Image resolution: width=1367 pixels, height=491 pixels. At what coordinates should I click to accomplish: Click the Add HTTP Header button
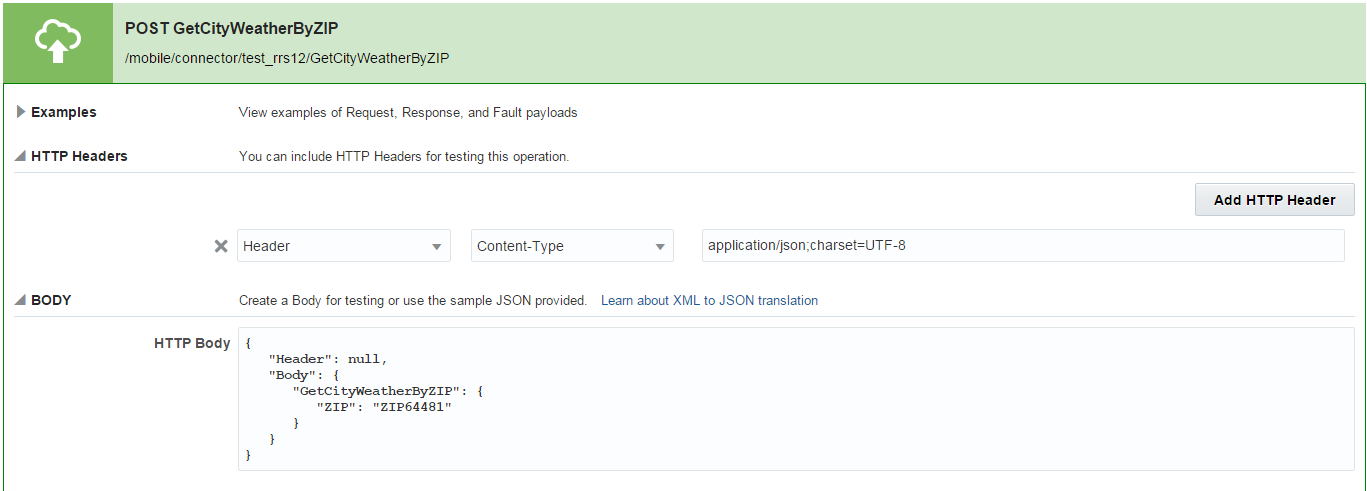point(1274,200)
